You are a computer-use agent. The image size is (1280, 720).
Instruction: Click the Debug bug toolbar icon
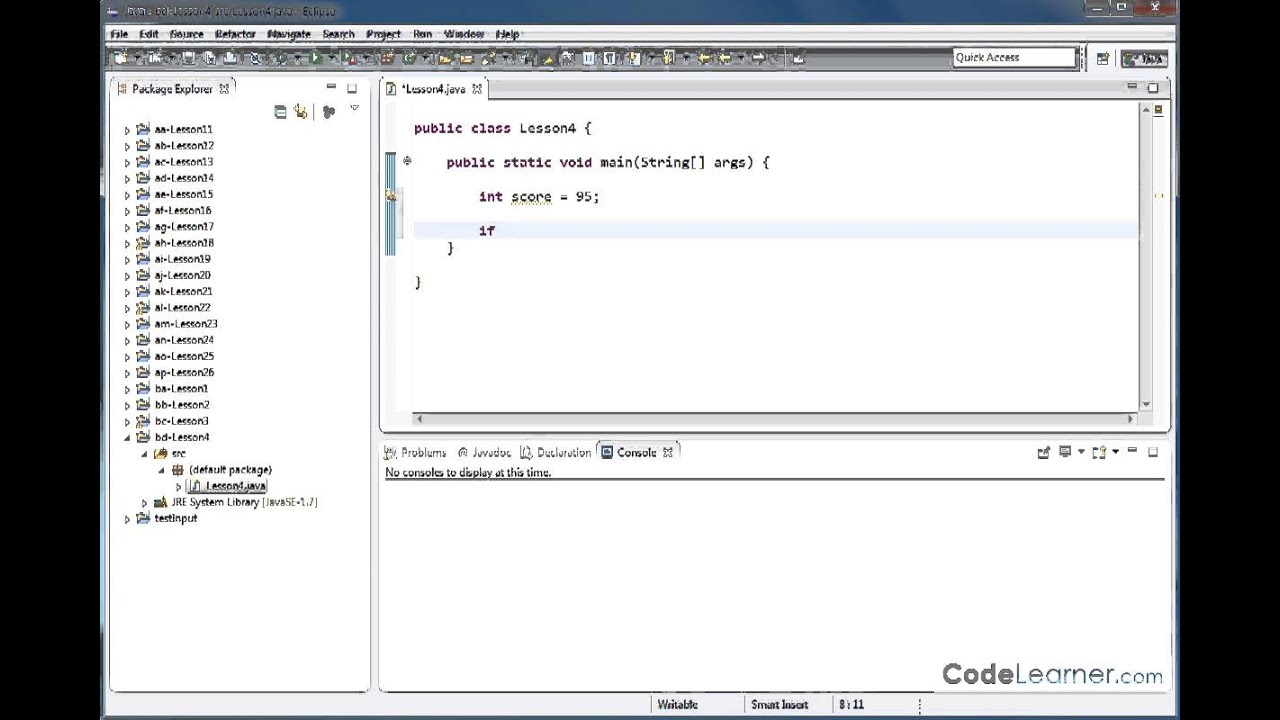pyautogui.click(x=280, y=58)
